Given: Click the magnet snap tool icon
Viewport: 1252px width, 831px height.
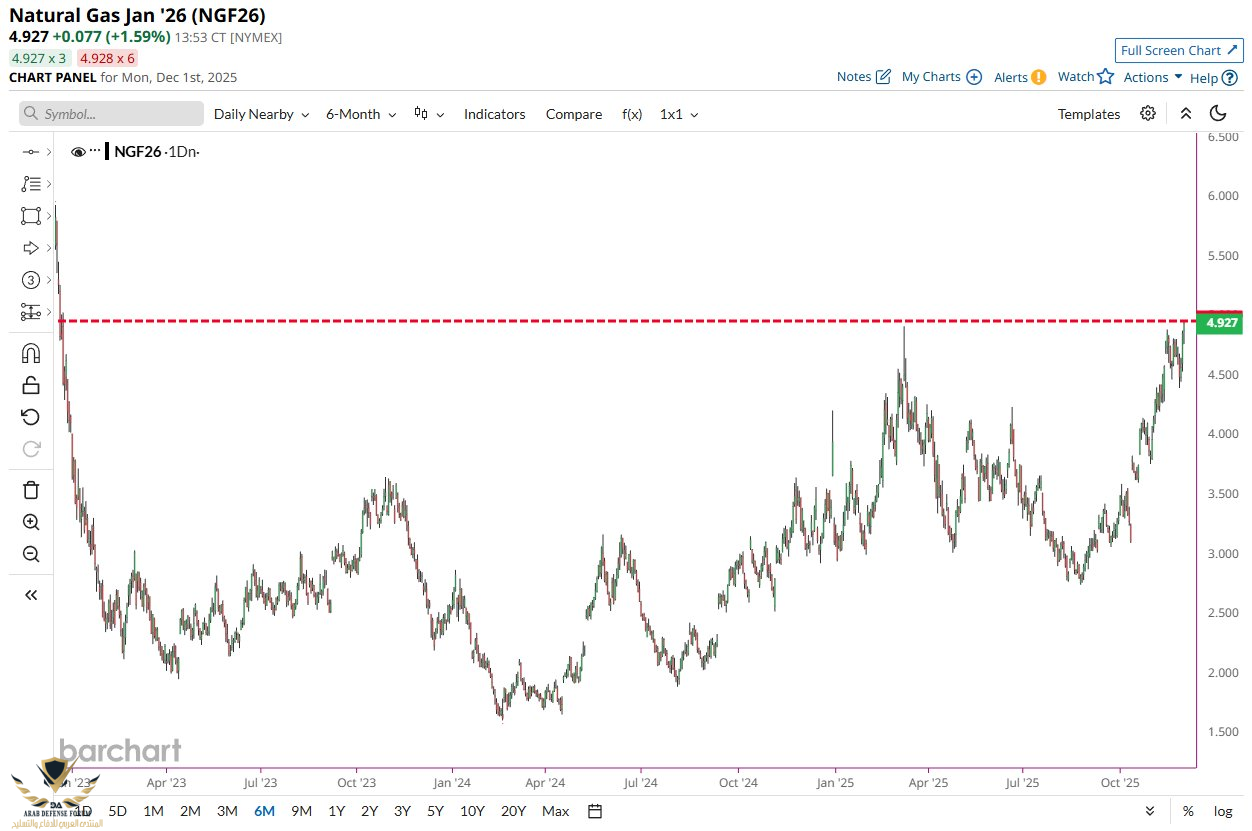Looking at the screenshot, I should (31, 353).
